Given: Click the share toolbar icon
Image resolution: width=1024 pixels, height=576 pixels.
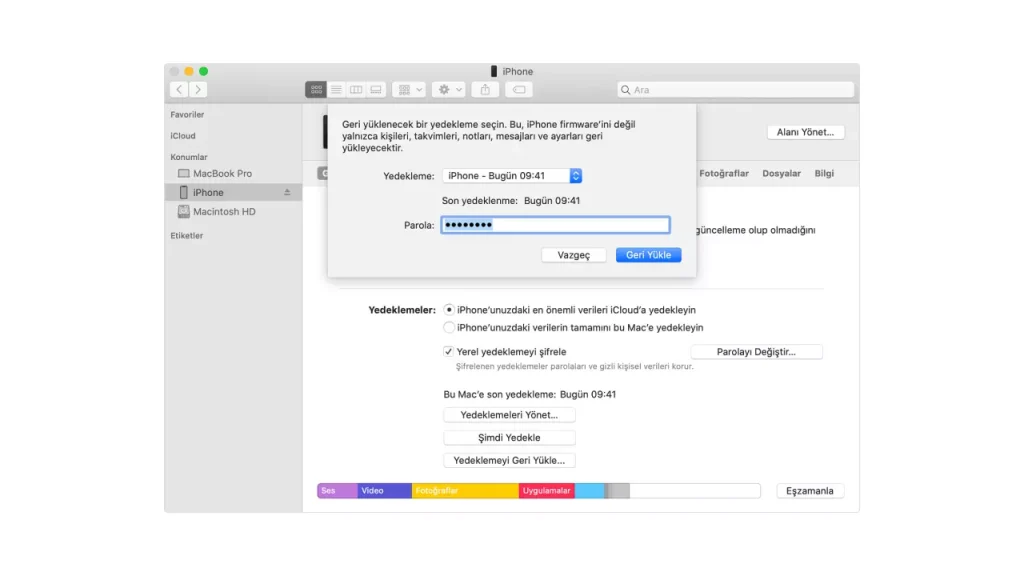Looking at the screenshot, I should coord(485,89).
